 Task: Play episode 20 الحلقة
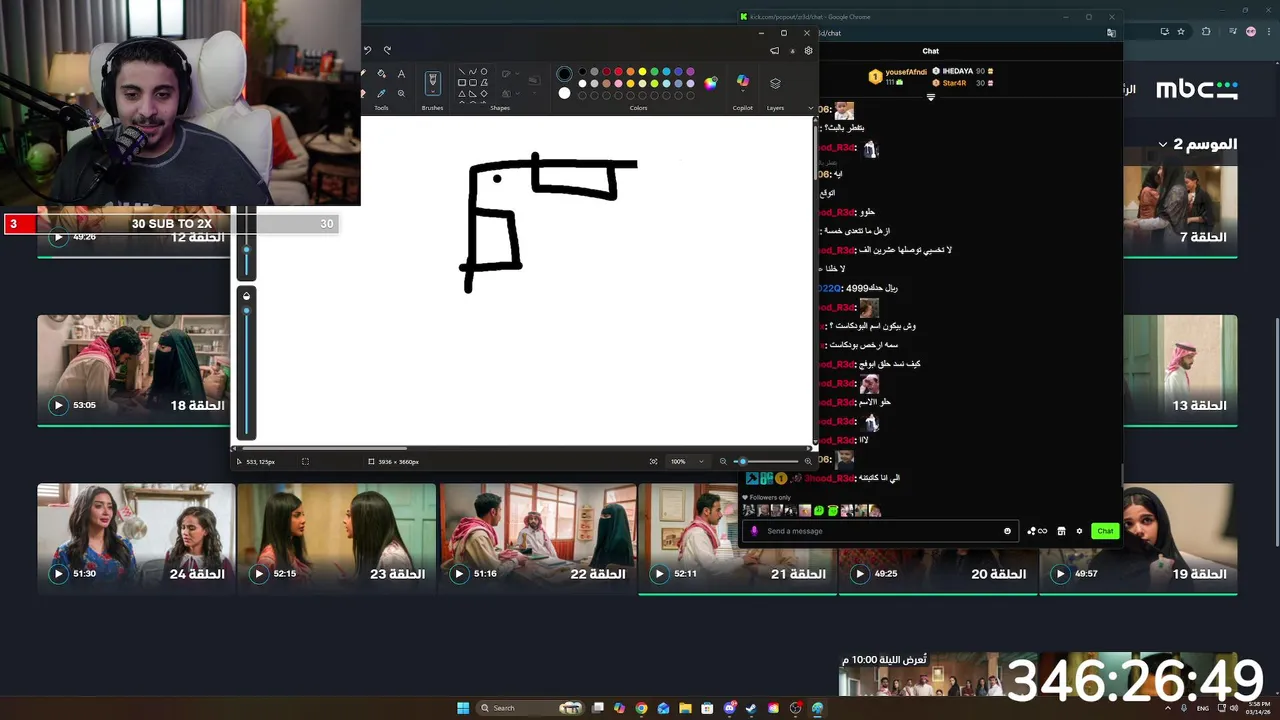[860, 574]
